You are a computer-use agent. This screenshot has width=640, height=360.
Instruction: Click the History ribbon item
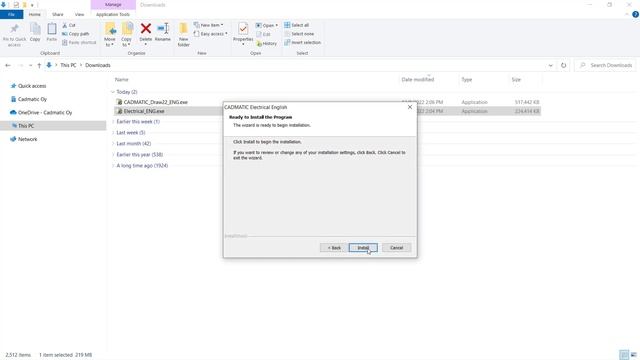[267, 43]
